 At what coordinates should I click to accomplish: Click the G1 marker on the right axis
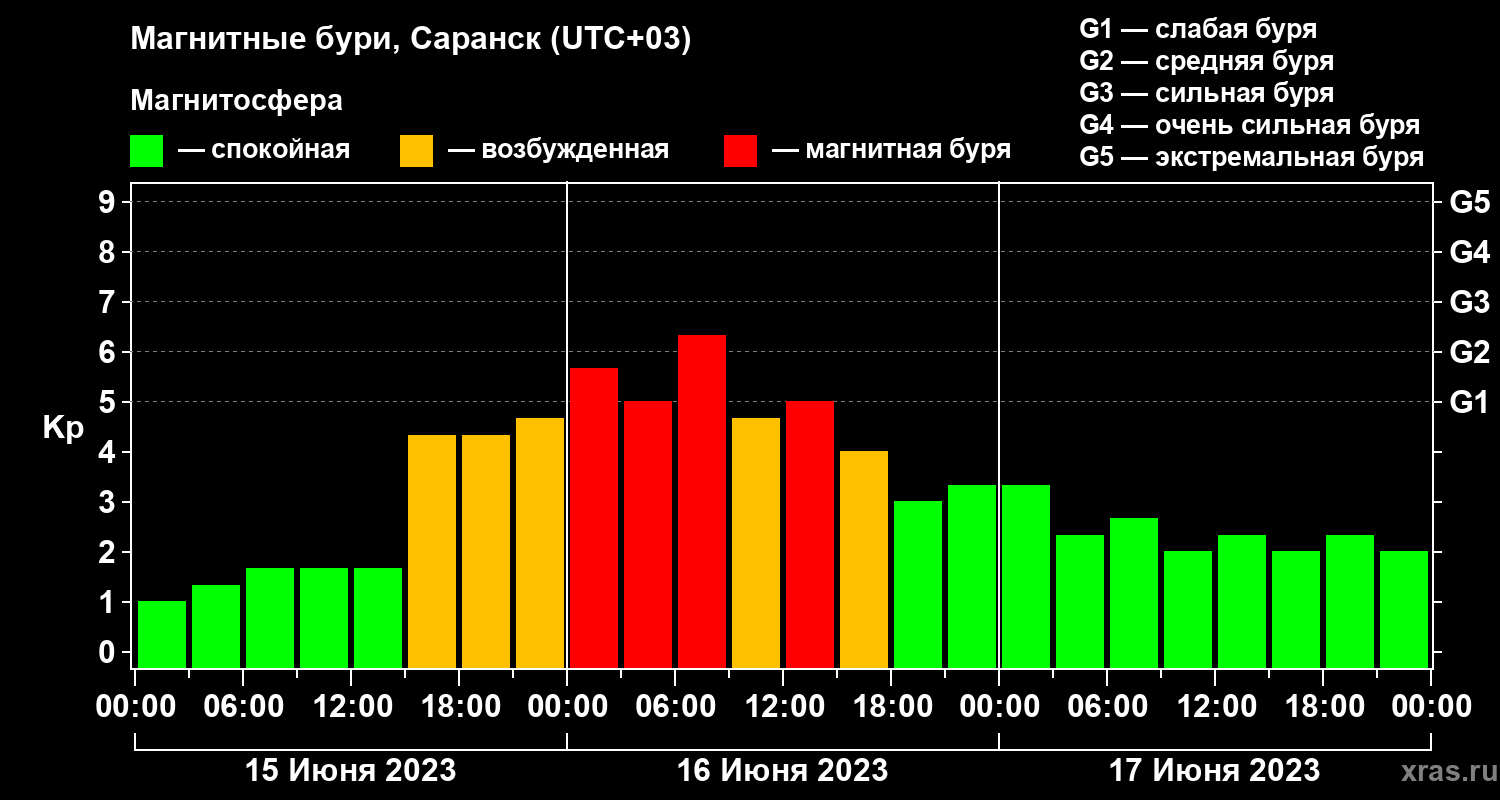click(x=1469, y=403)
